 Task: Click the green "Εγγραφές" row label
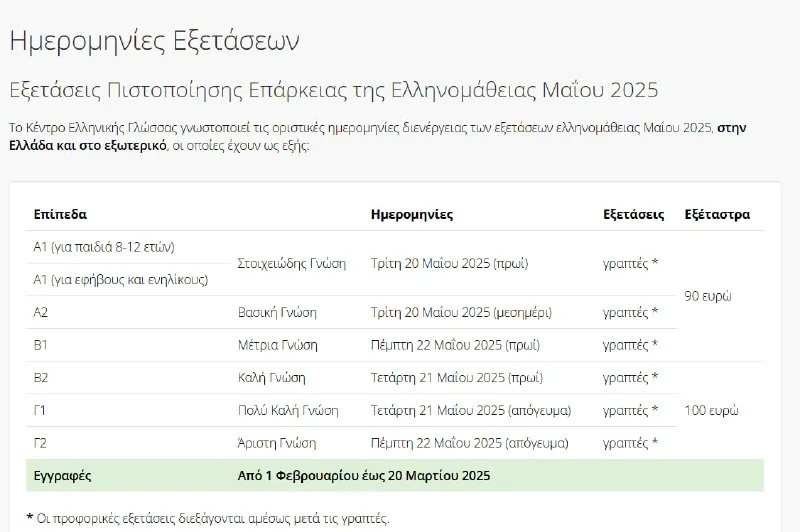coord(62,476)
